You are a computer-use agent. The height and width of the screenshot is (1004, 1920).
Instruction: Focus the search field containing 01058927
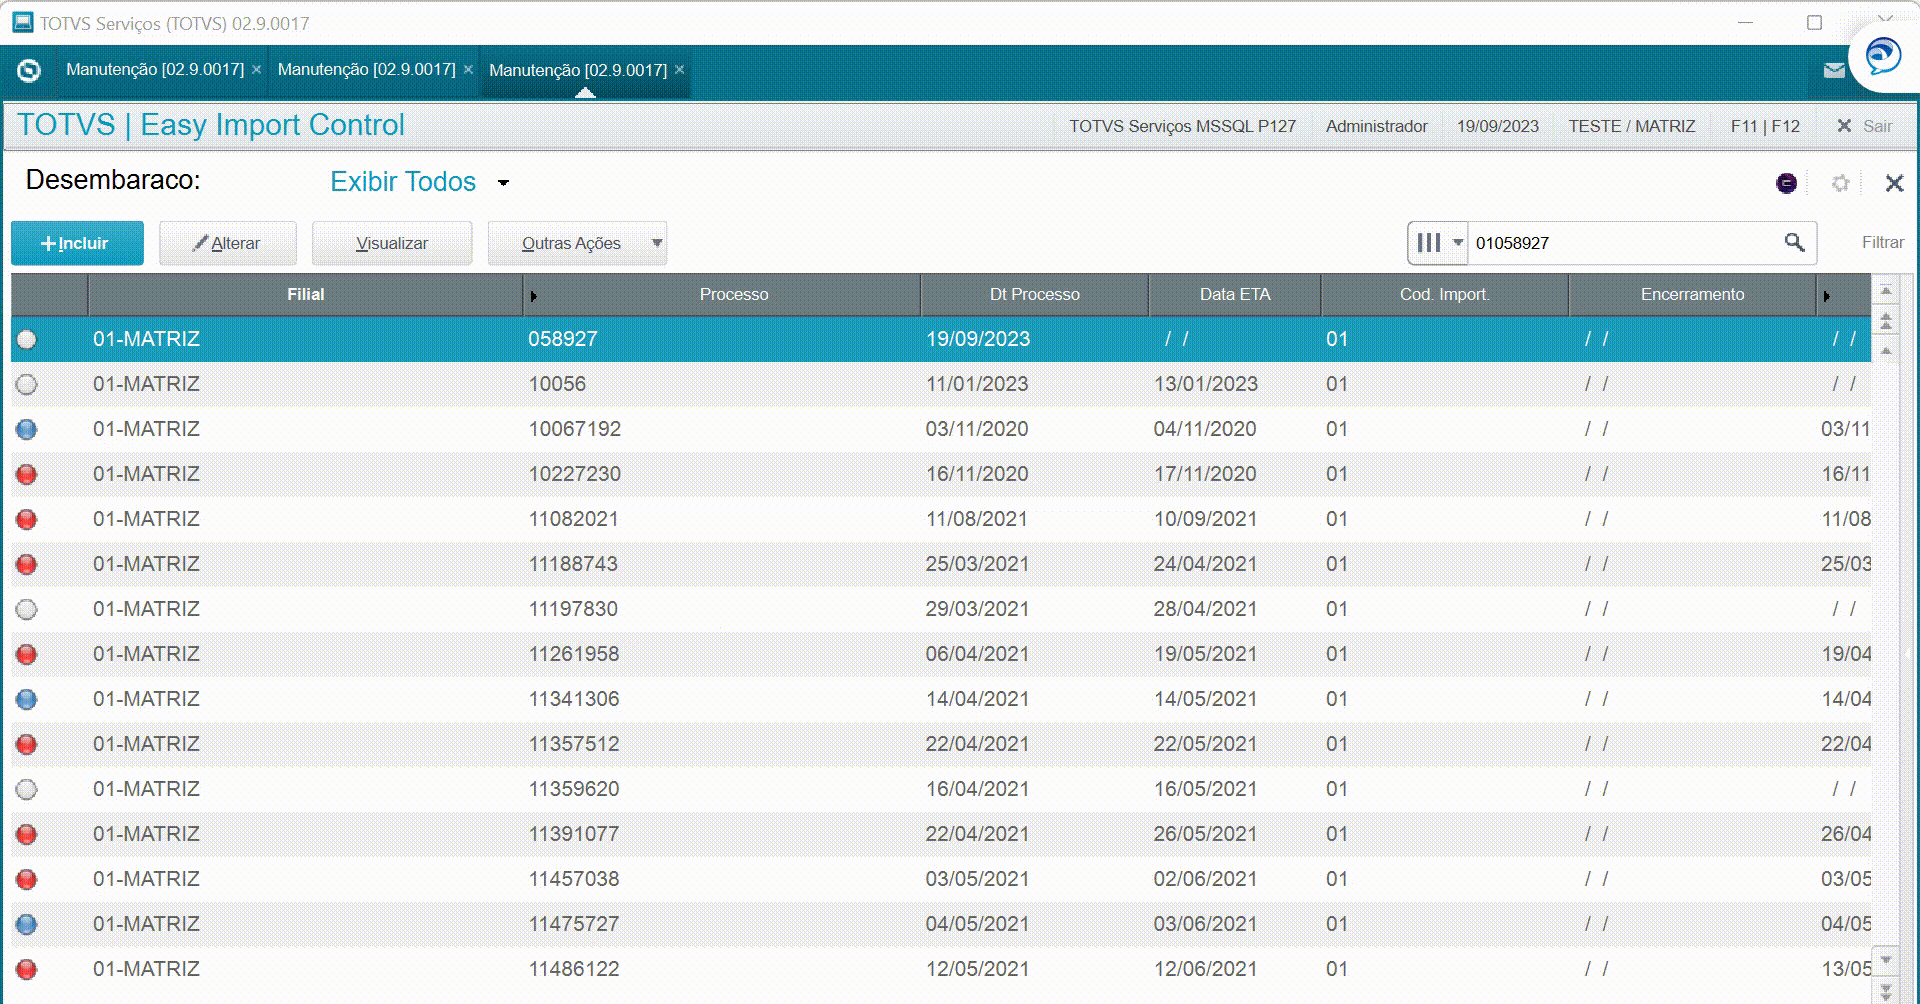[1624, 243]
